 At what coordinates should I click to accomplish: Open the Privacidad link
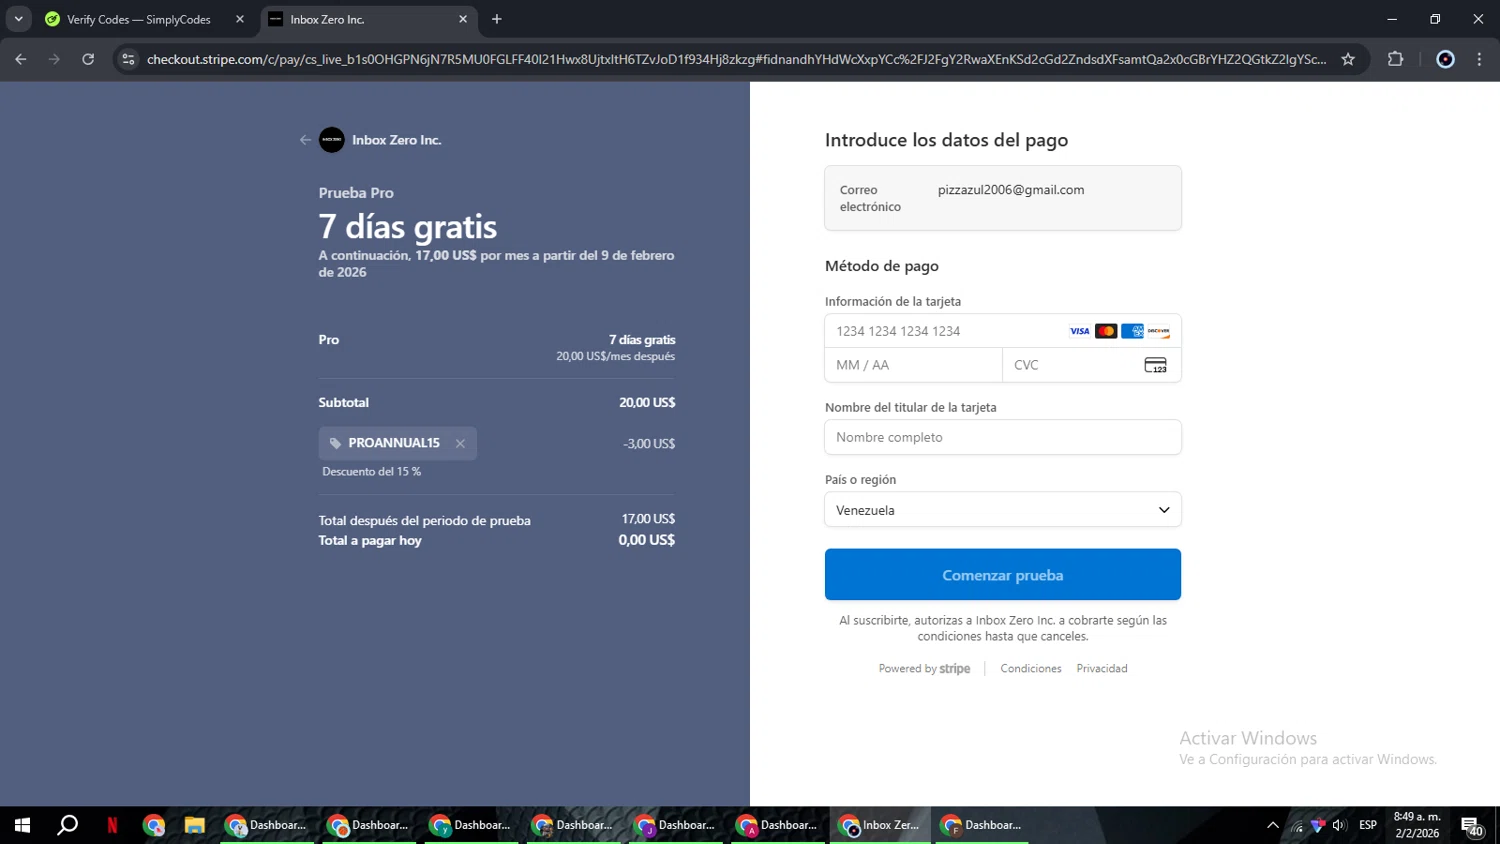point(1102,669)
